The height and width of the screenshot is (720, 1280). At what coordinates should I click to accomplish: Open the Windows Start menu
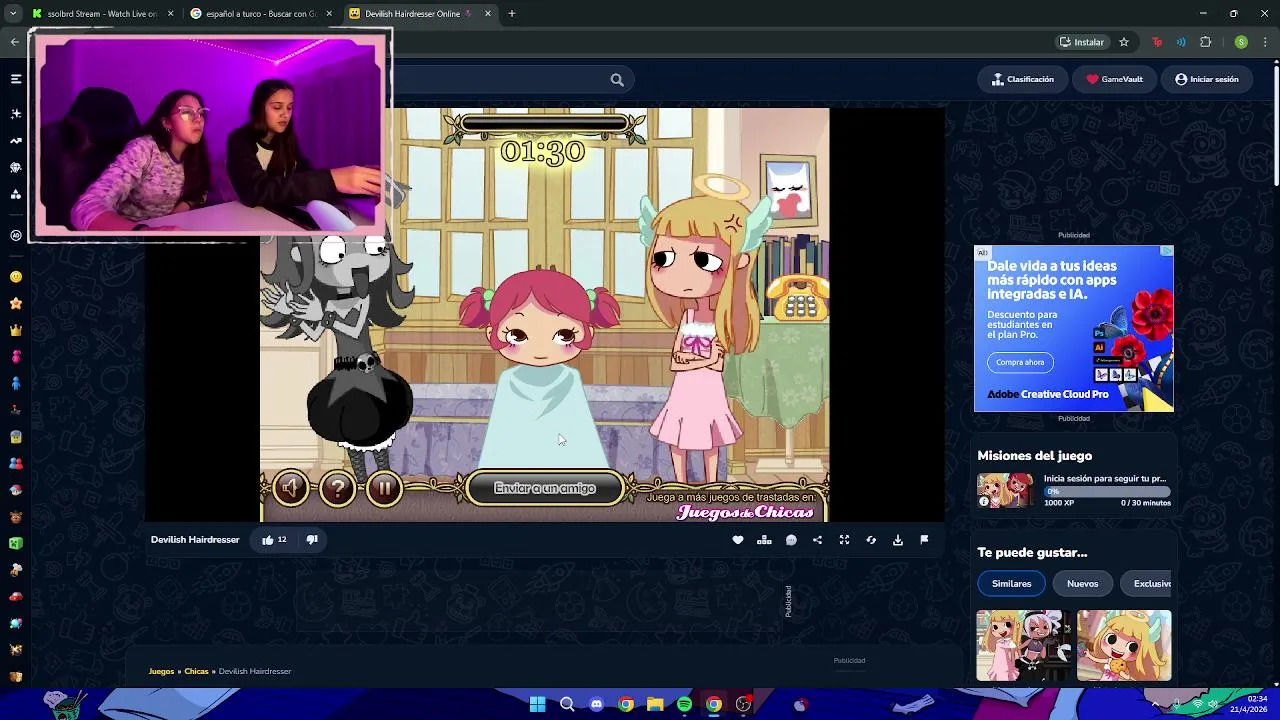click(537, 704)
